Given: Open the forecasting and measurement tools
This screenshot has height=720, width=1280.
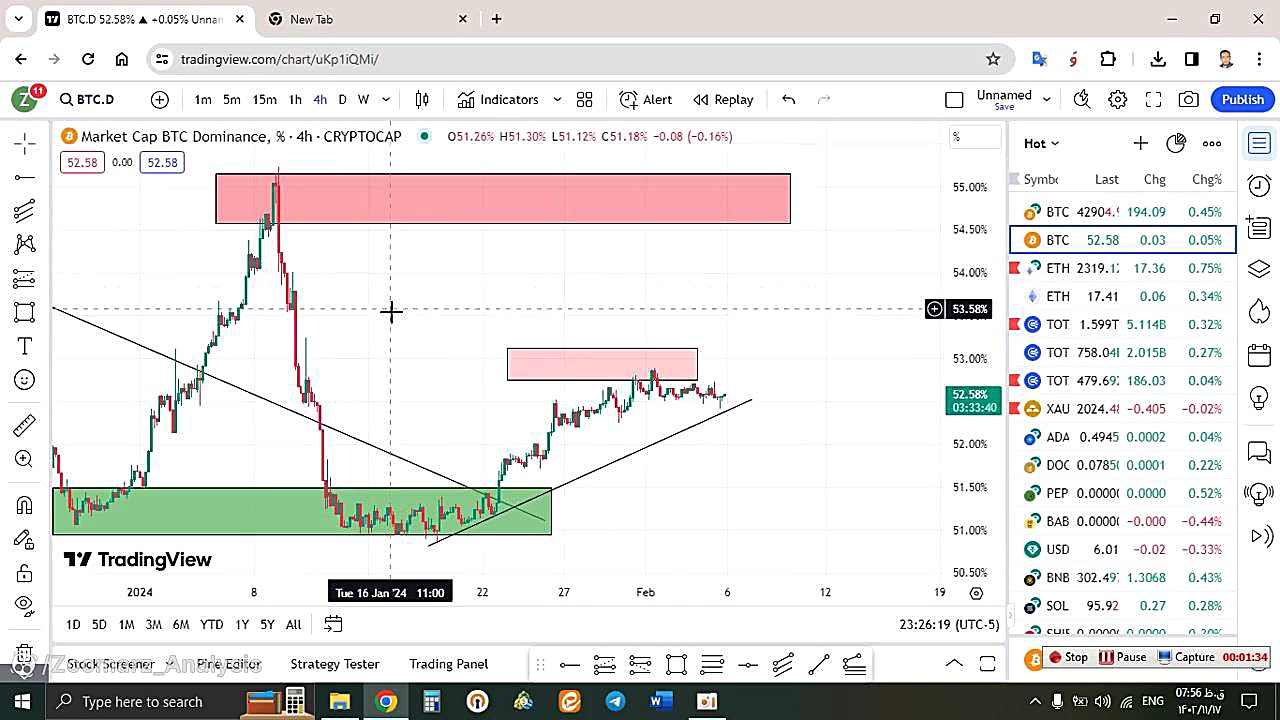Looking at the screenshot, I should (25, 278).
